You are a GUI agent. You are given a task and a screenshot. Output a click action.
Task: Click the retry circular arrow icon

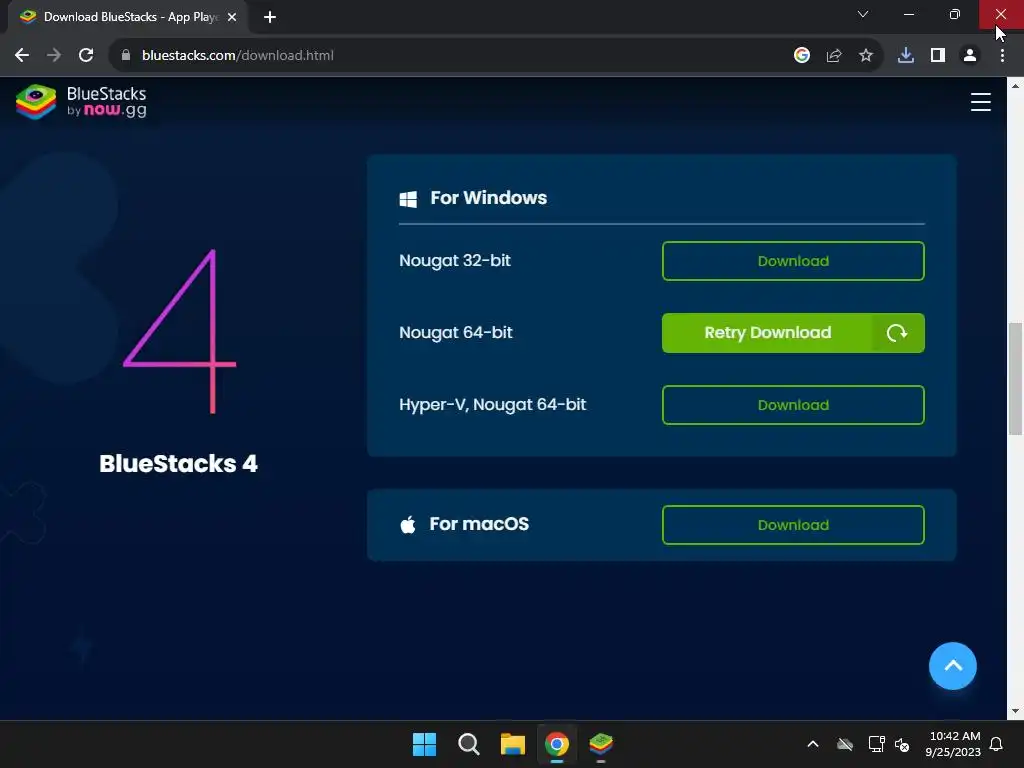(x=897, y=333)
